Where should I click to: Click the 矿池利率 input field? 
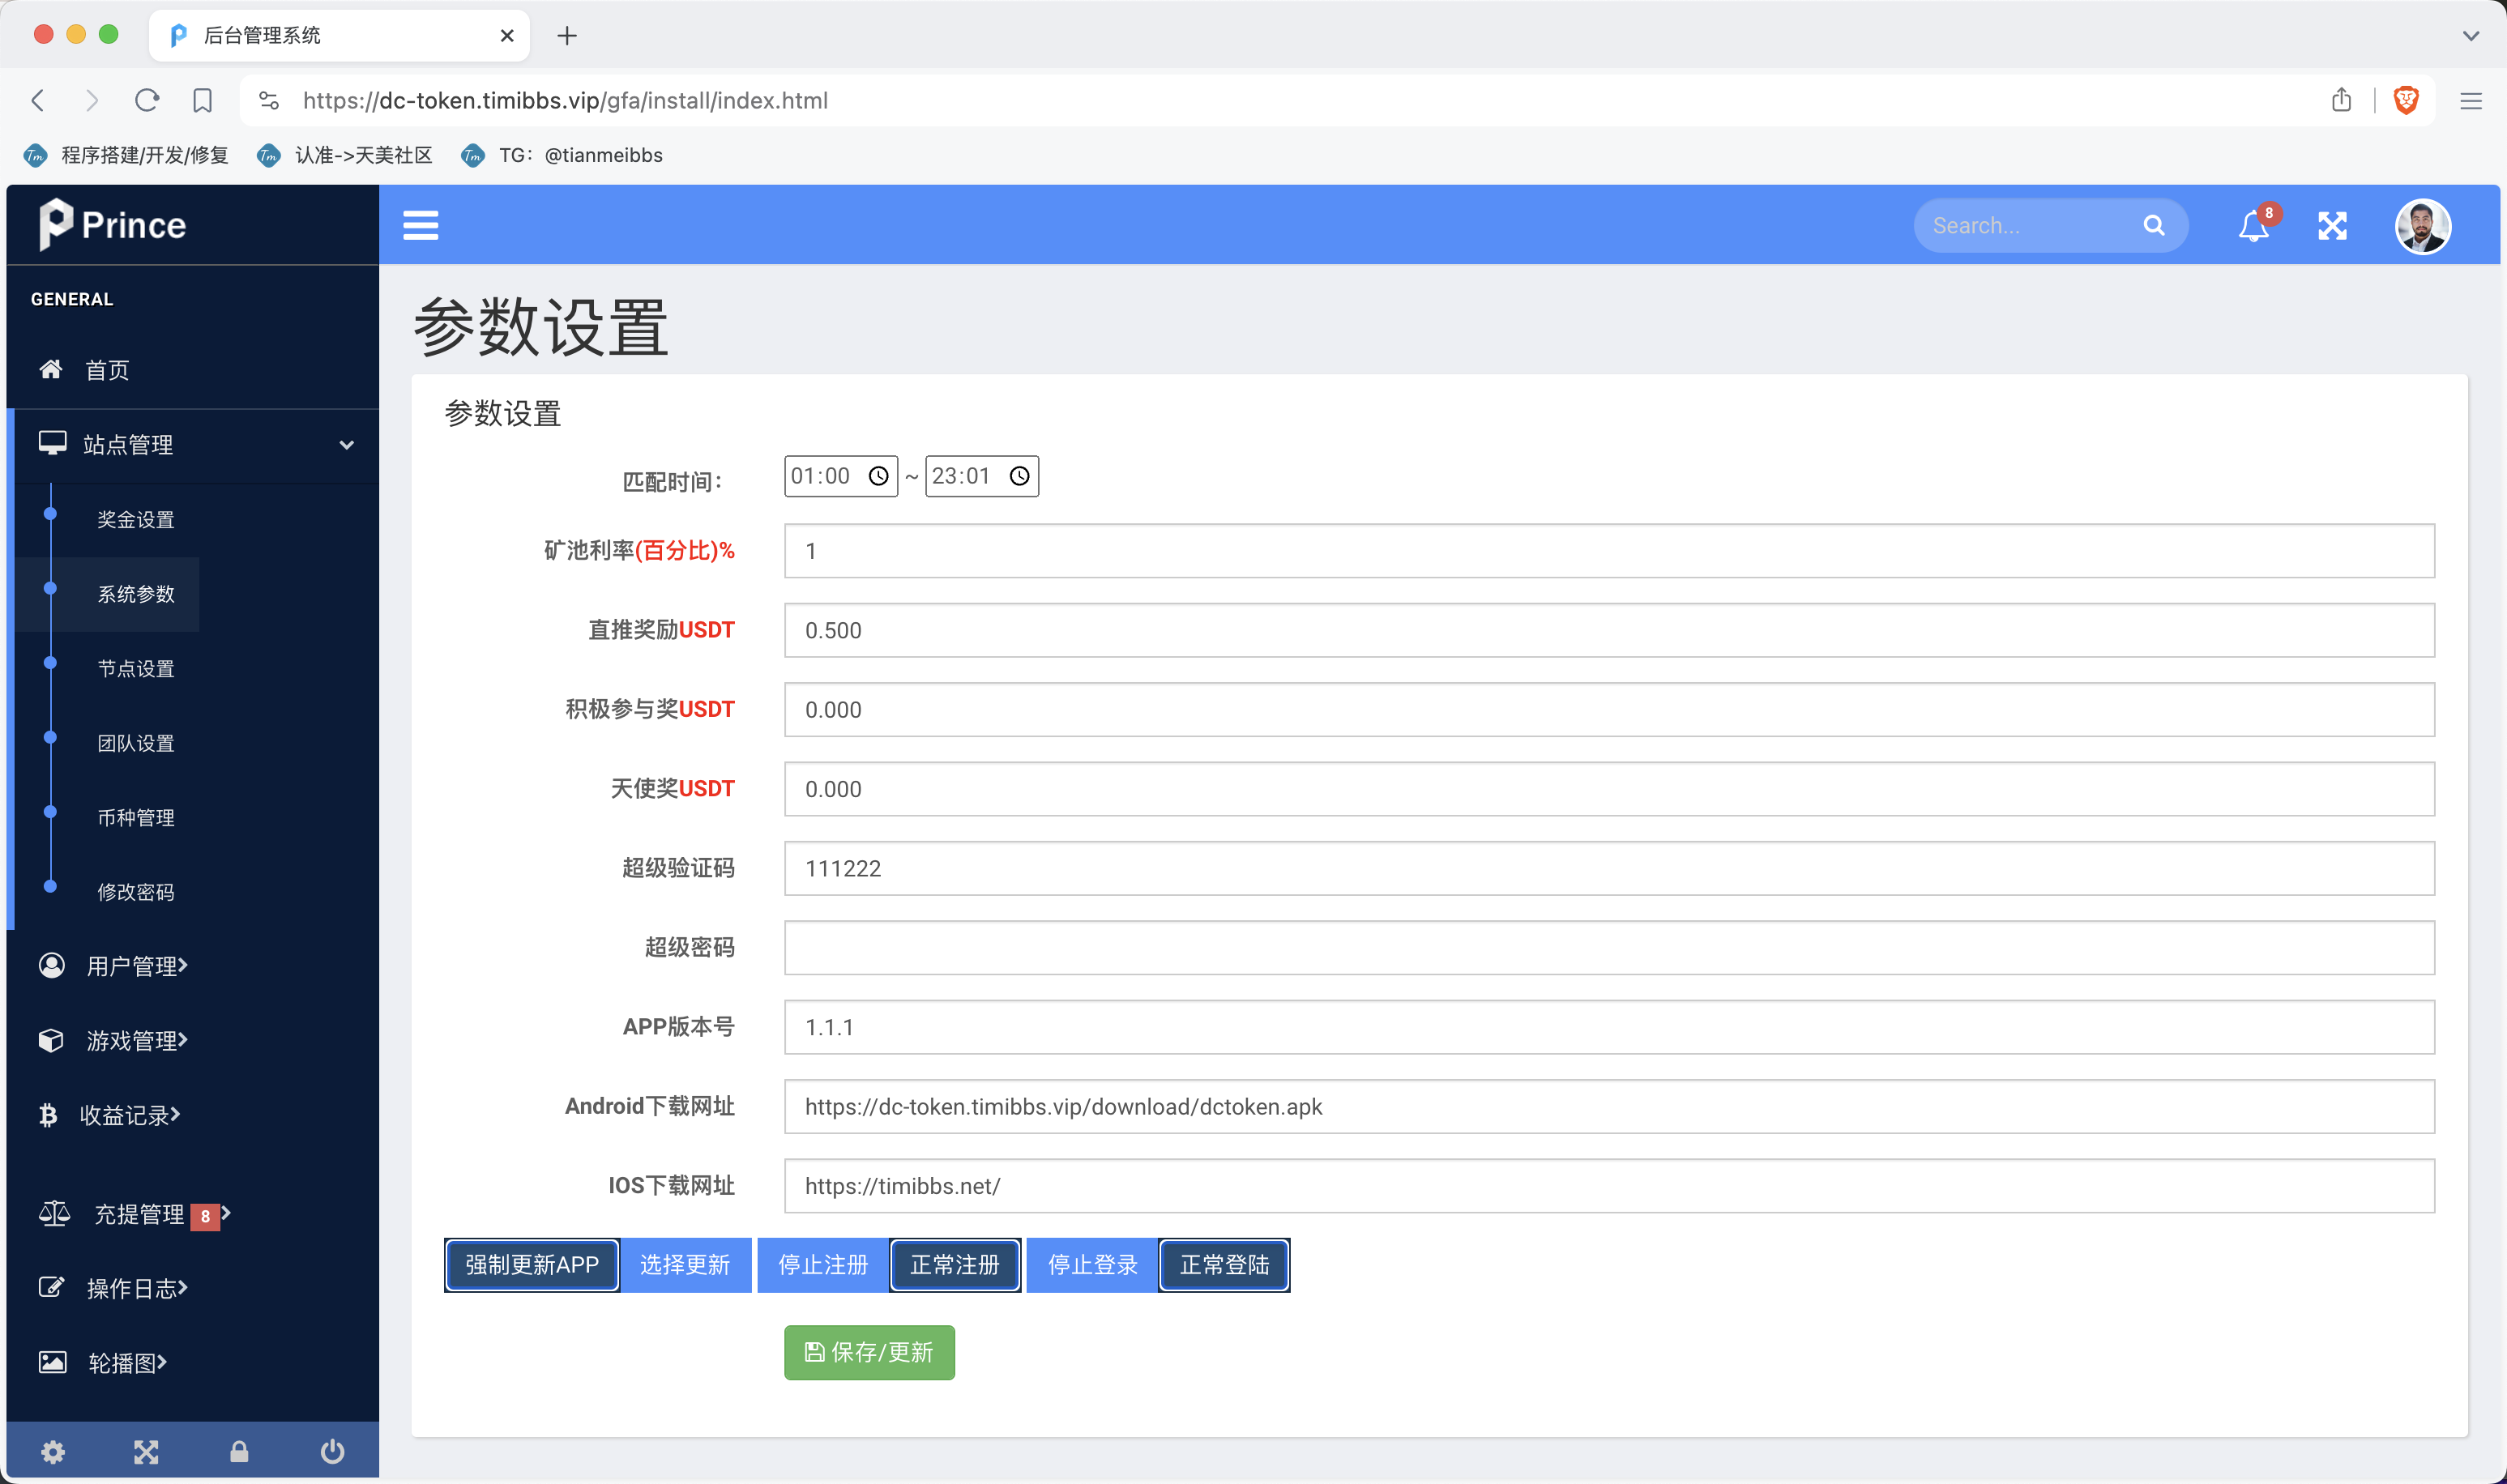pos(1609,551)
